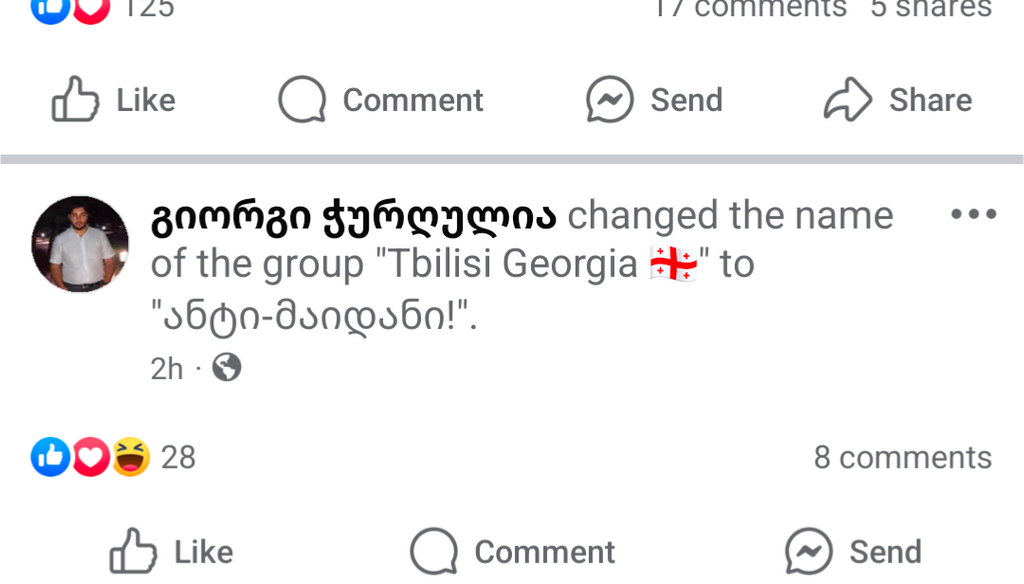The image size is (1024, 584).
Task: Tap the Comment bubble icon in the bottom post
Action: point(433,551)
